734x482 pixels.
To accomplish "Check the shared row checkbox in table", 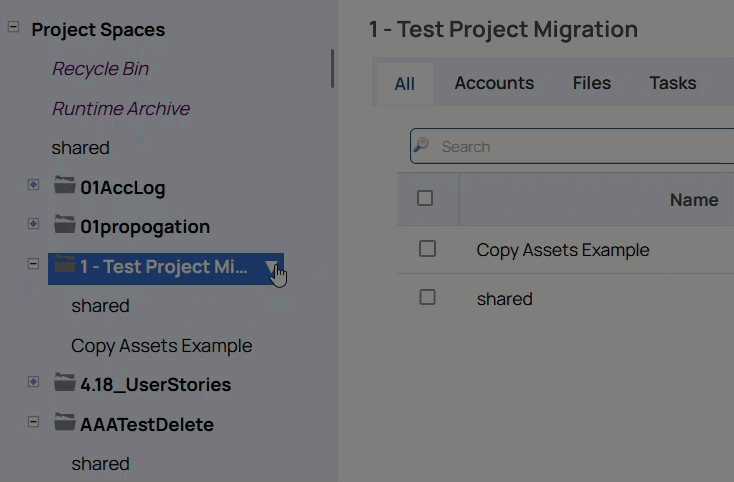I will pyautogui.click(x=427, y=297).
